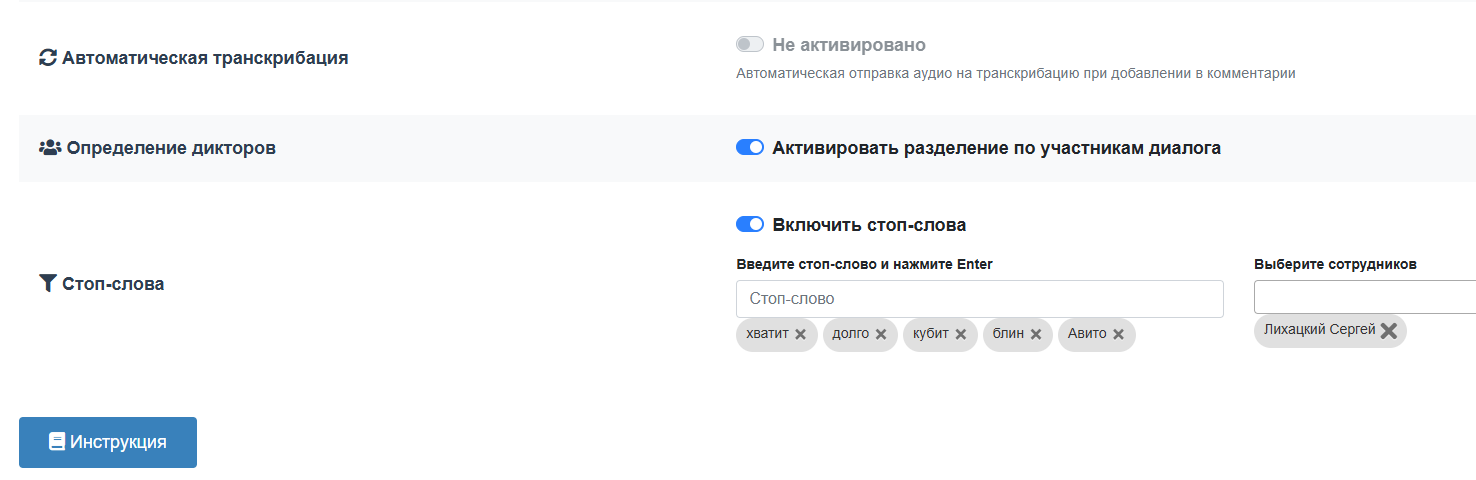Click the speaker detection users icon

coord(50,148)
